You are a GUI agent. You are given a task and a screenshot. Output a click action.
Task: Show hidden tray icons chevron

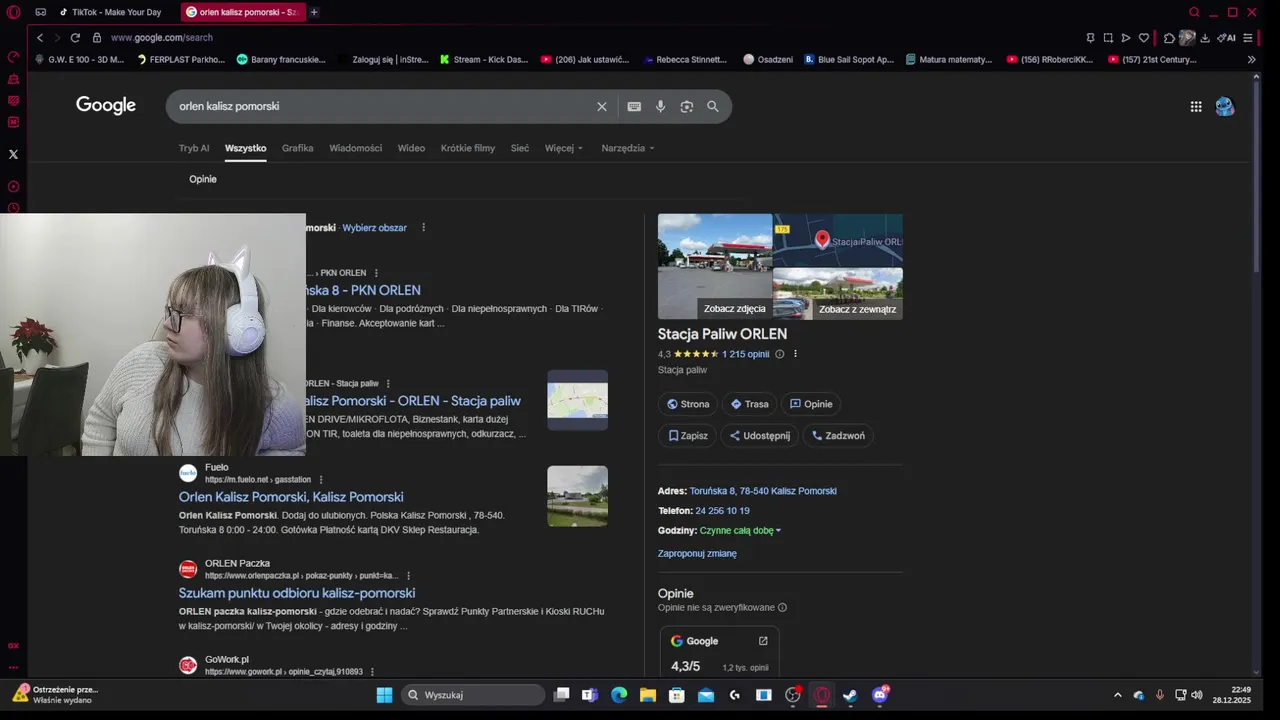(x=1117, y=695)
